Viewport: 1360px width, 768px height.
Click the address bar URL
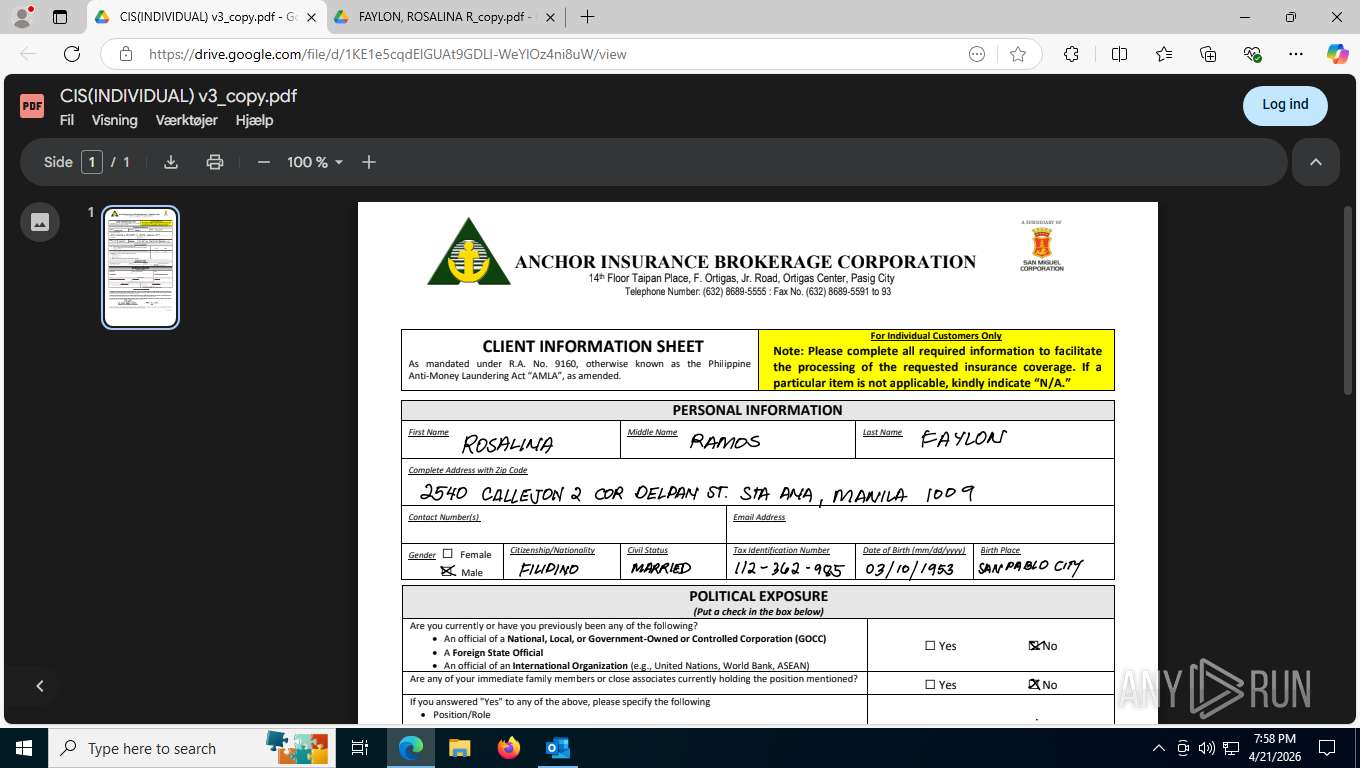388,54
